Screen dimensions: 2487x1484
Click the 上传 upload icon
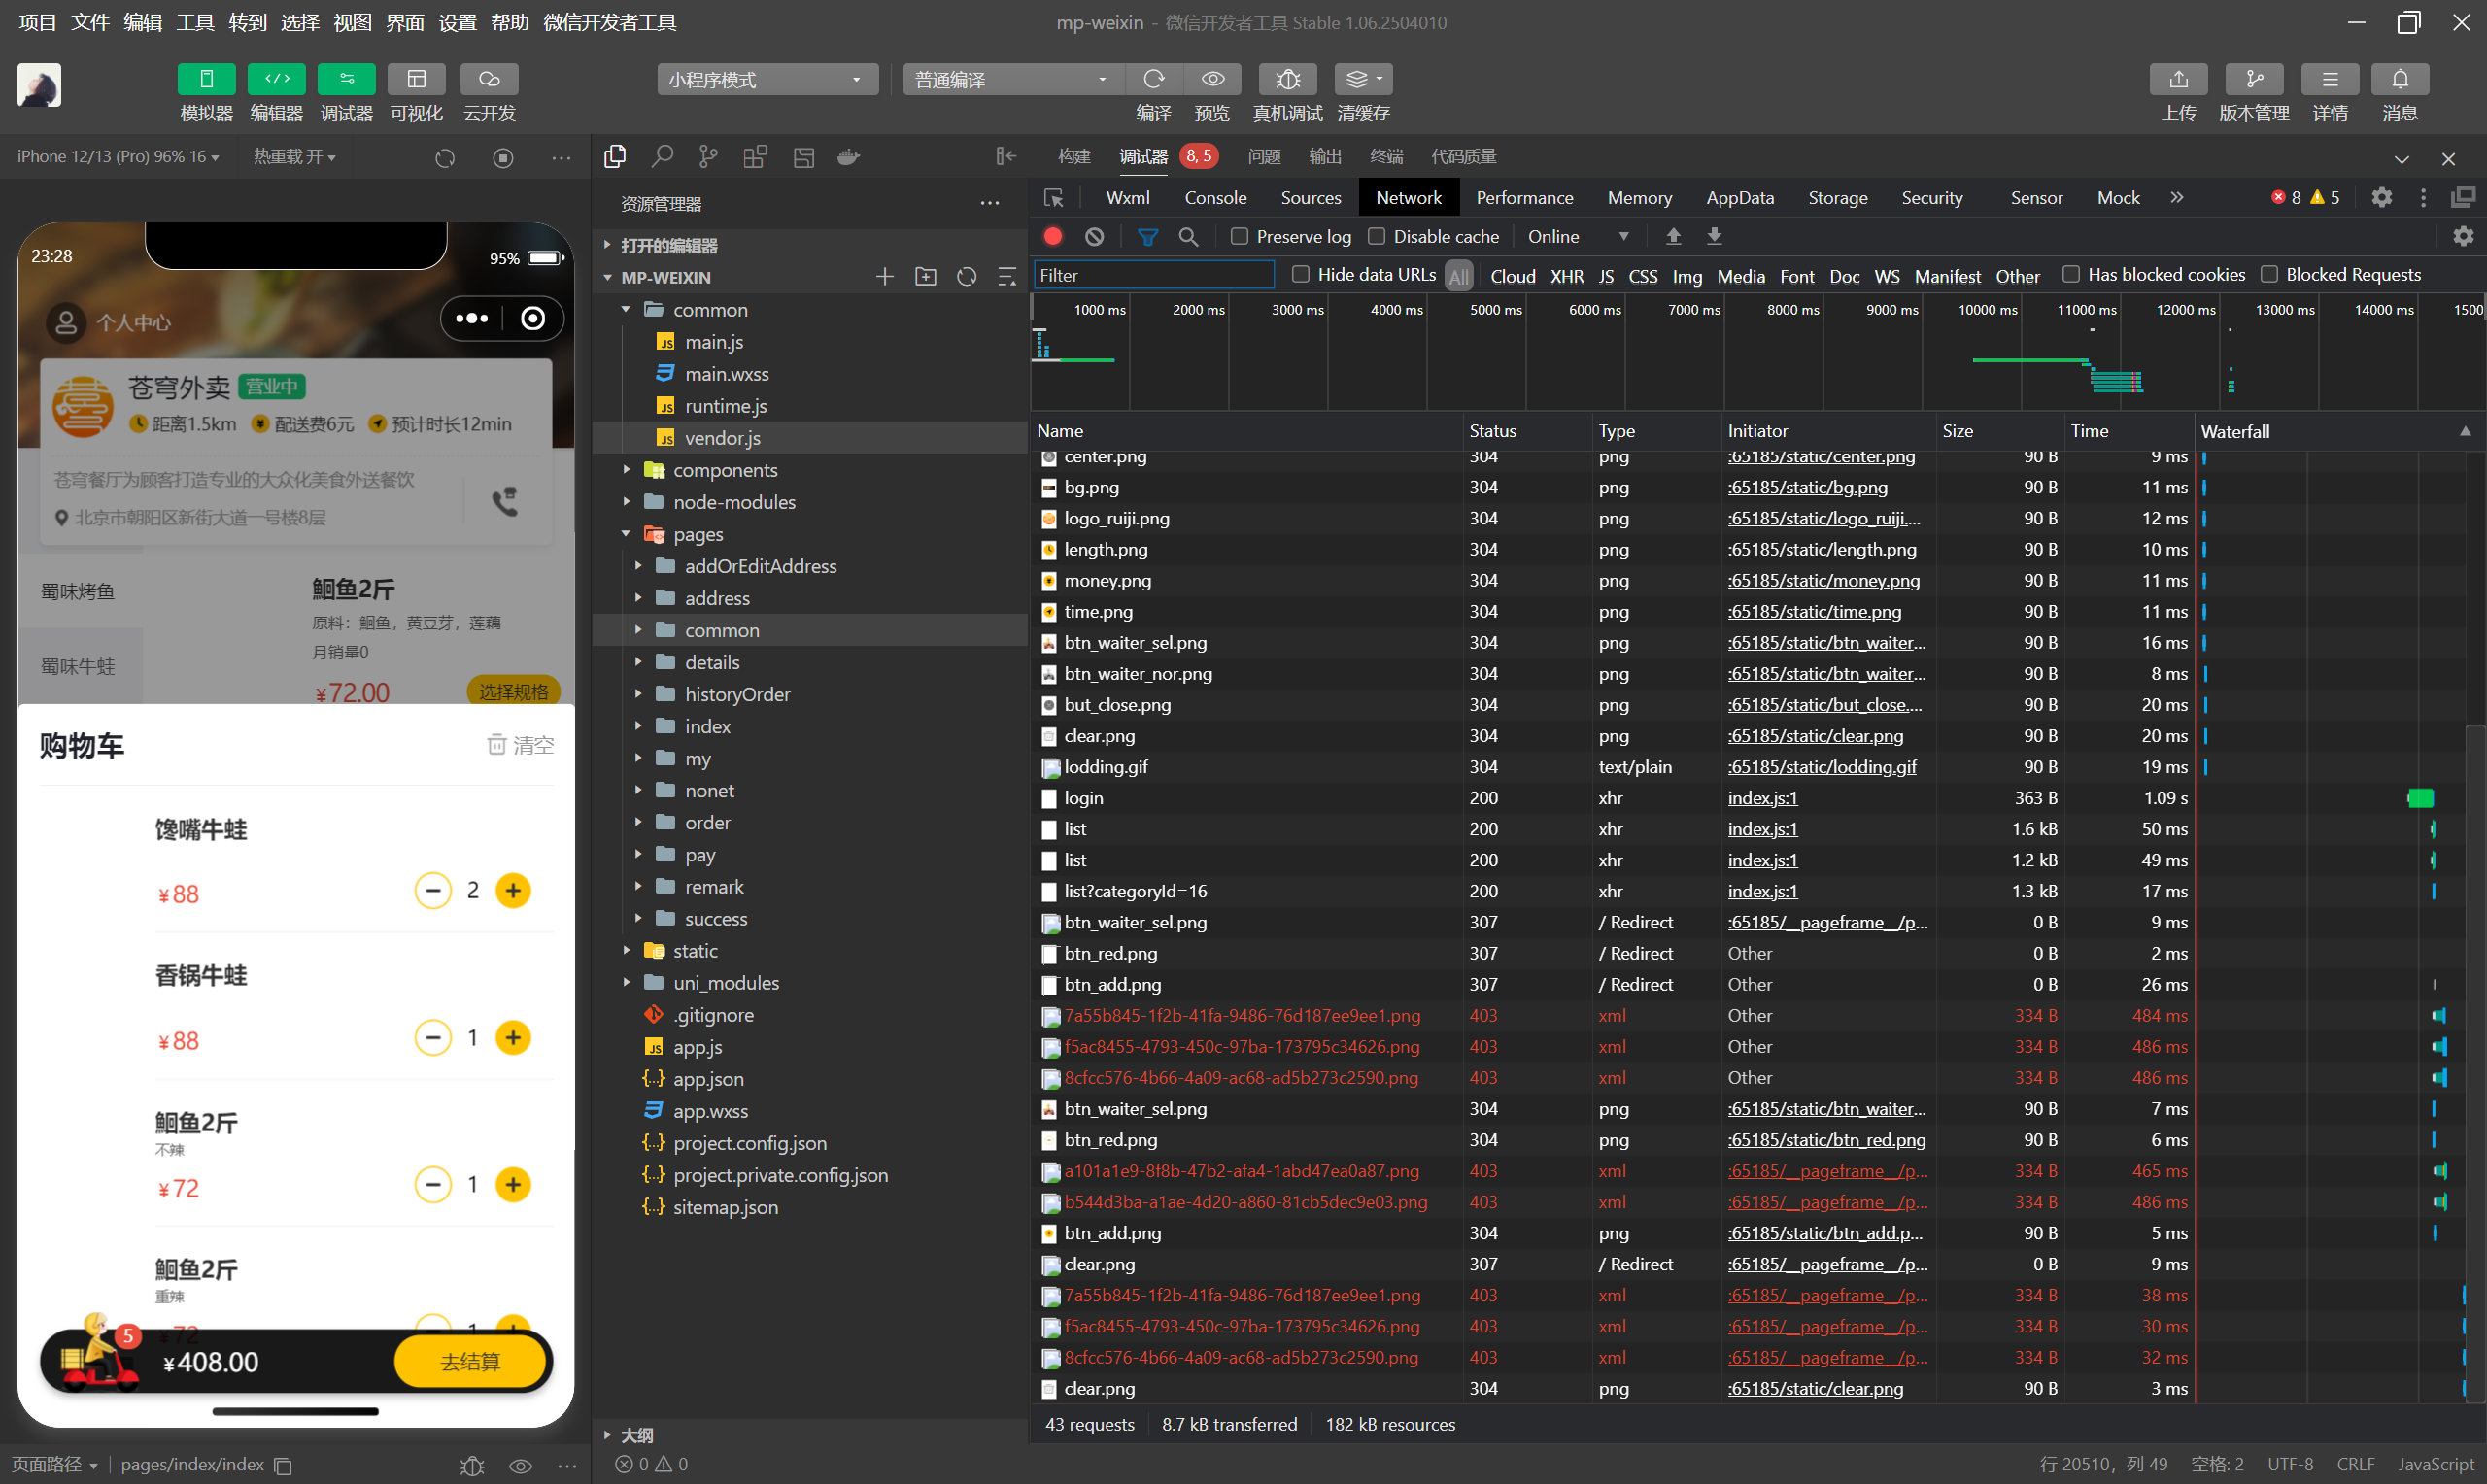(2177, 79)
